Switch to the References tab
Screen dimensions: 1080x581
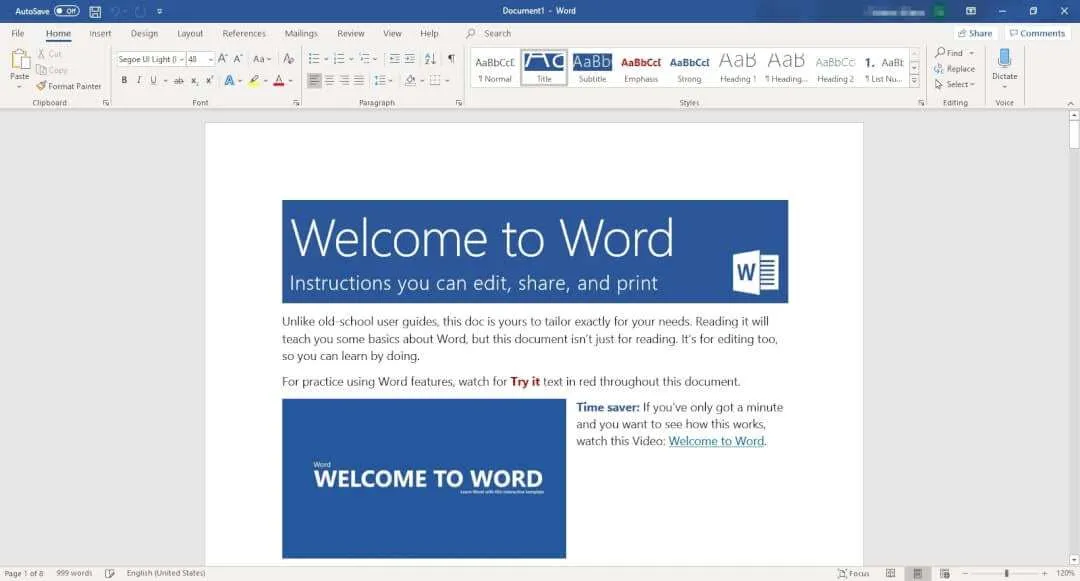244,33
